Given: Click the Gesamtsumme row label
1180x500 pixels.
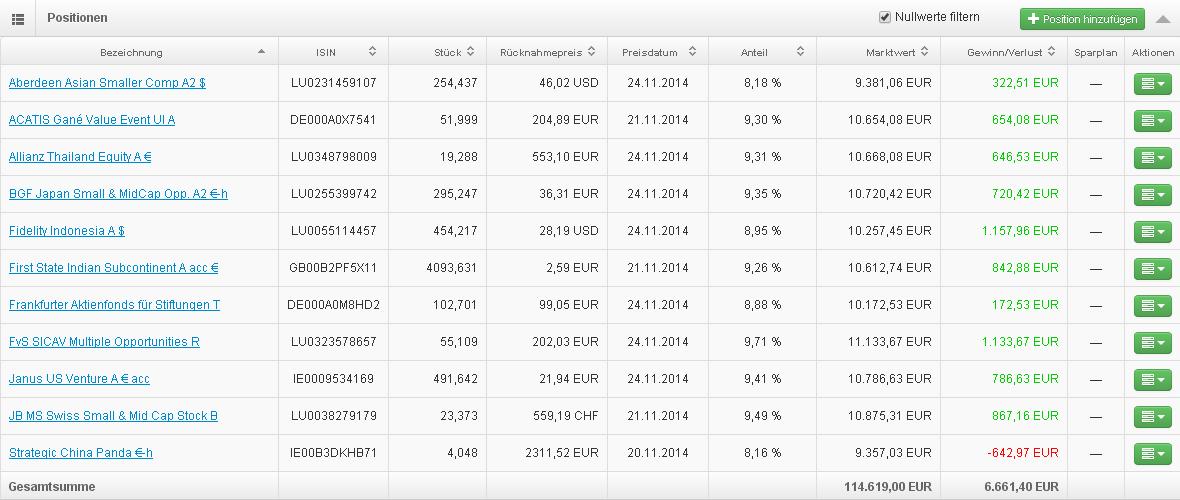Looking at the screenshot, I should (52, 486).
